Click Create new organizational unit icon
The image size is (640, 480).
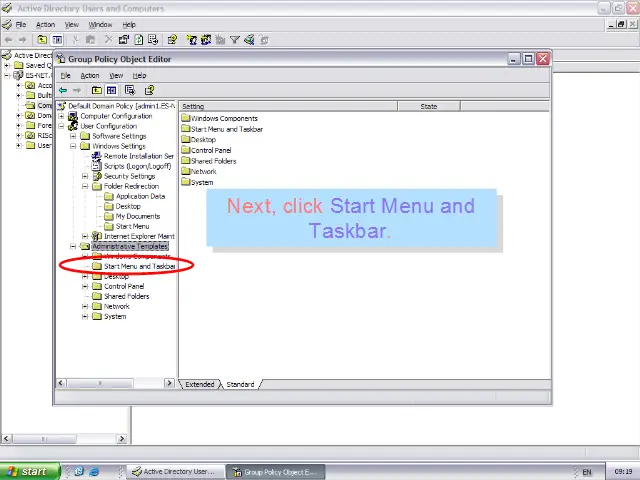(x=220, y=40)
